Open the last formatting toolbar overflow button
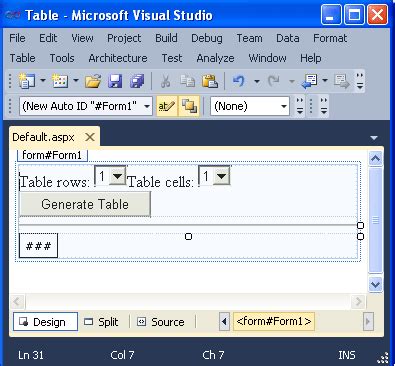 [x=324, y=106]
